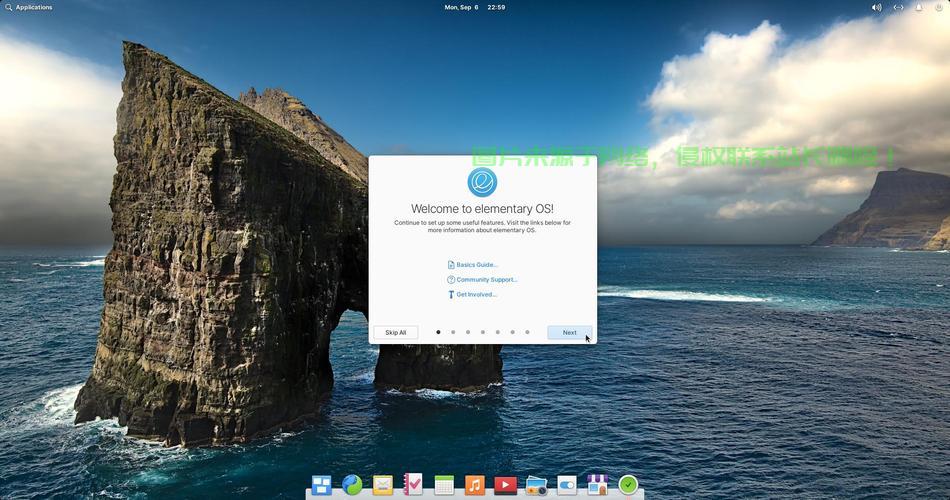Open the Music app in dock
This screenshot has width=950, height=500.
click(x=475, y=485)
